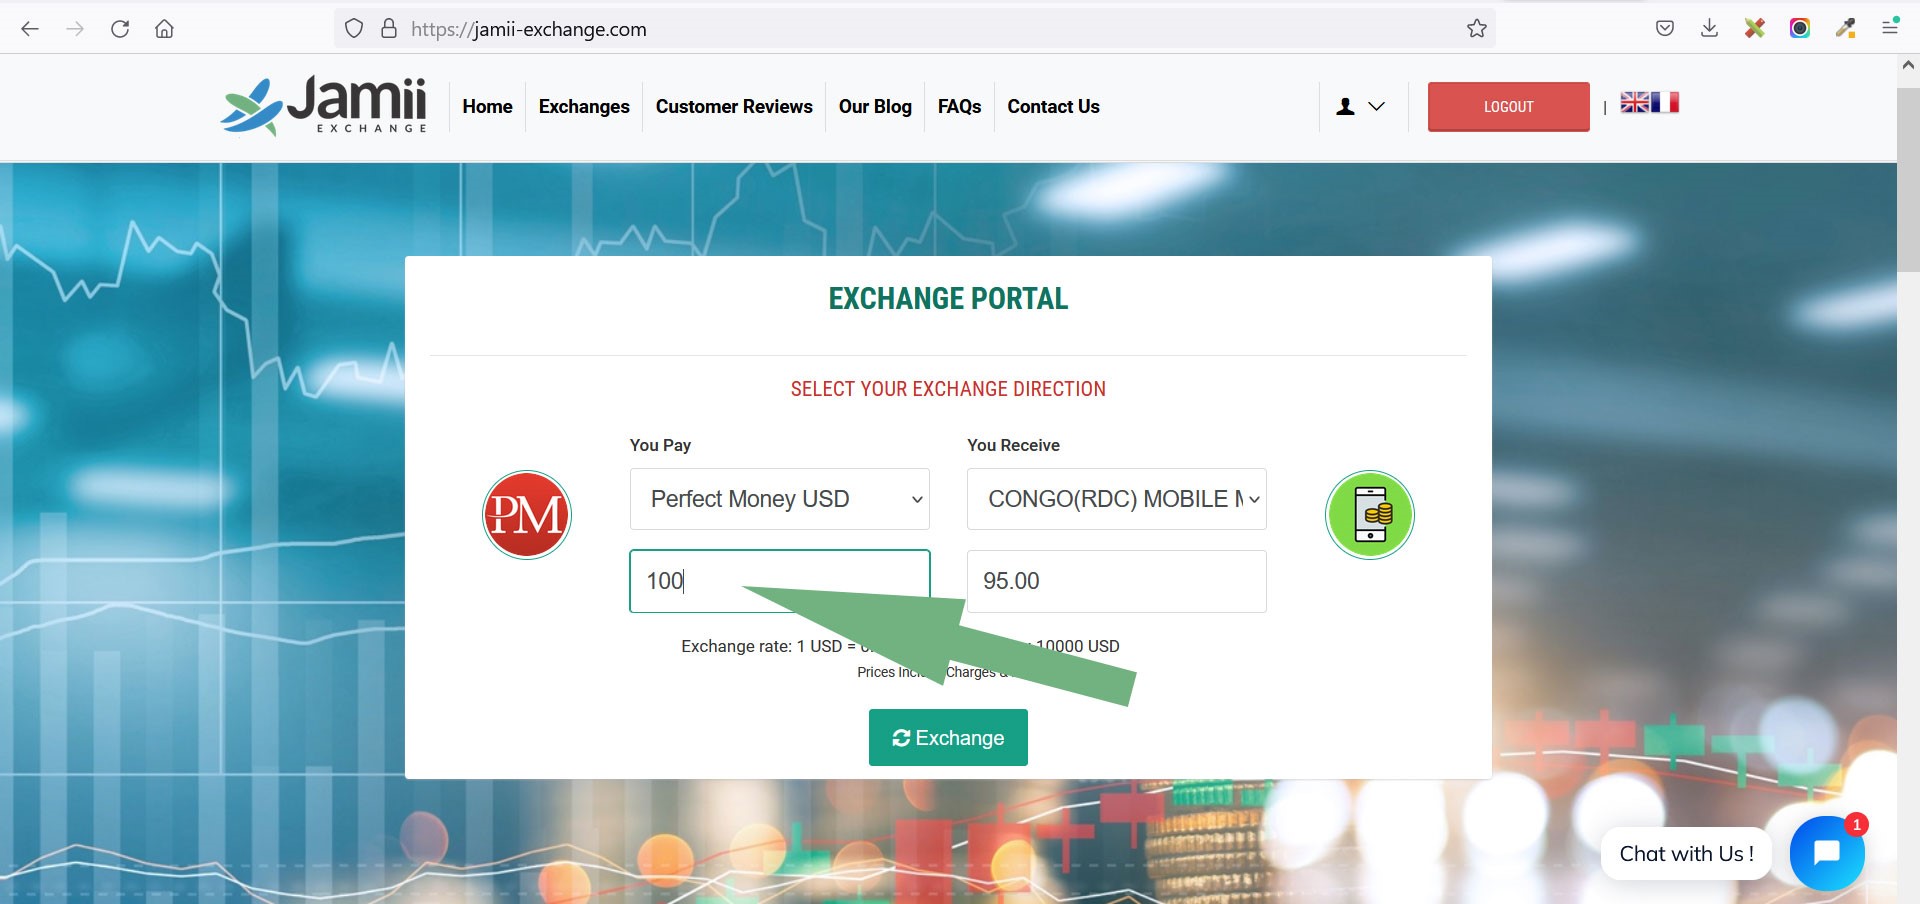Click the Chat with Us! label
1920x904 pixels.
(x=1686, y=853)
